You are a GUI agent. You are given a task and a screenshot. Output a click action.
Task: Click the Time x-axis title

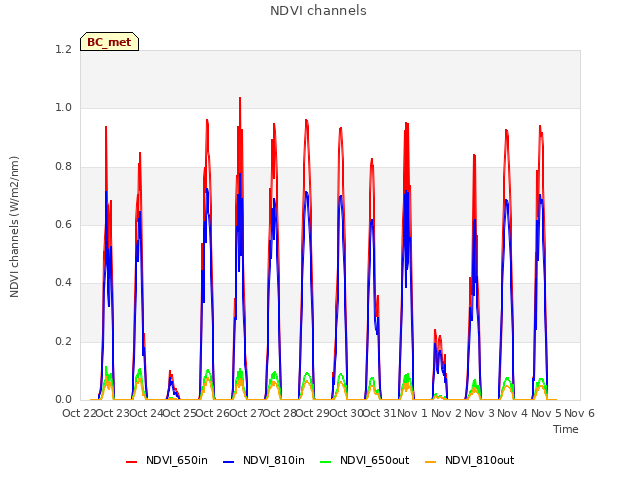click(565, 429)
